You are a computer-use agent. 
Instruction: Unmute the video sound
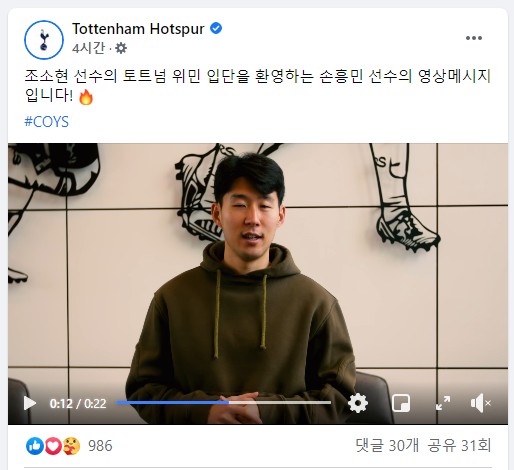[x=480, y=403]
